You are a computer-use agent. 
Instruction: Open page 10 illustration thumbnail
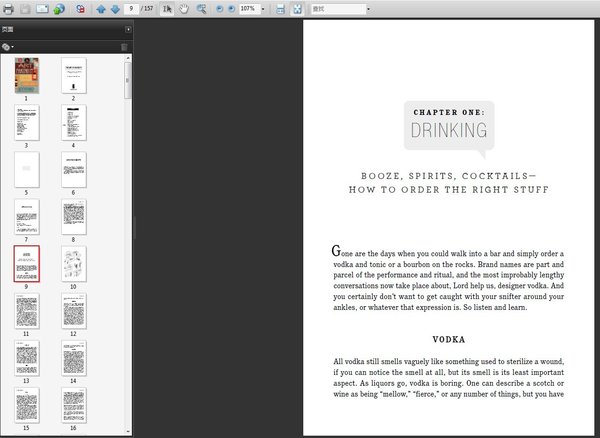point(74,264)
